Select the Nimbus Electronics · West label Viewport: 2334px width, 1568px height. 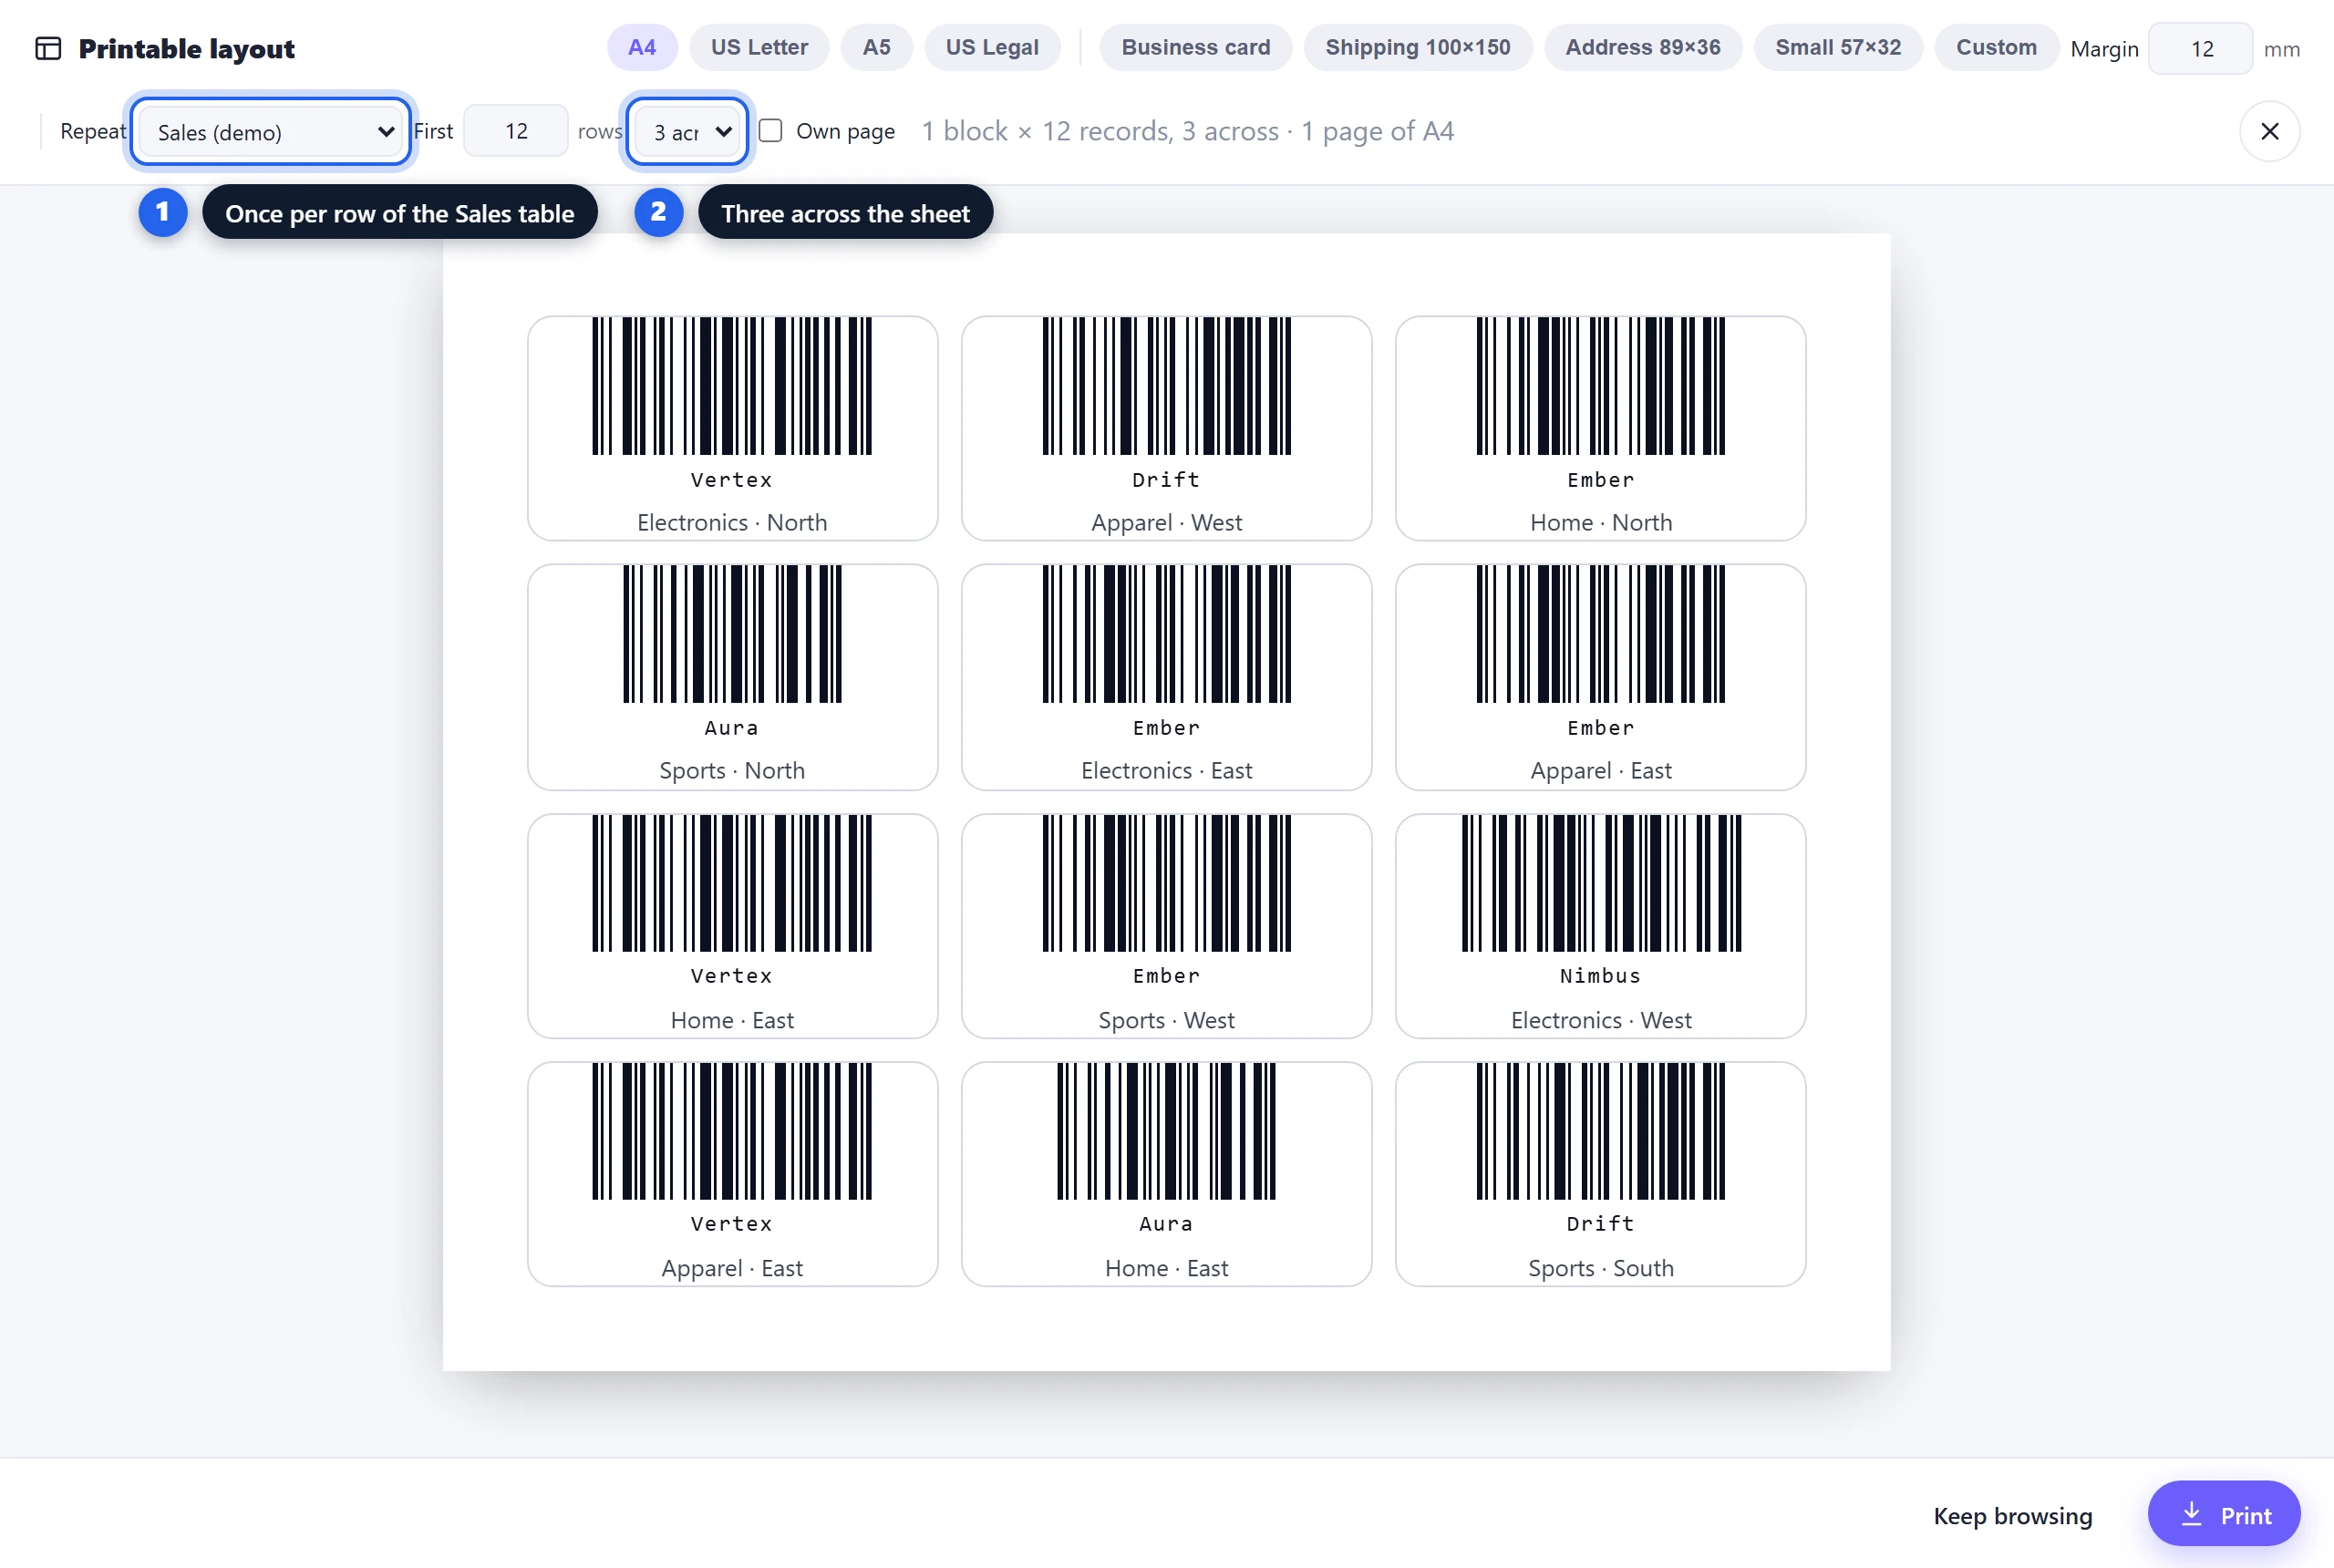point(1600,926)
